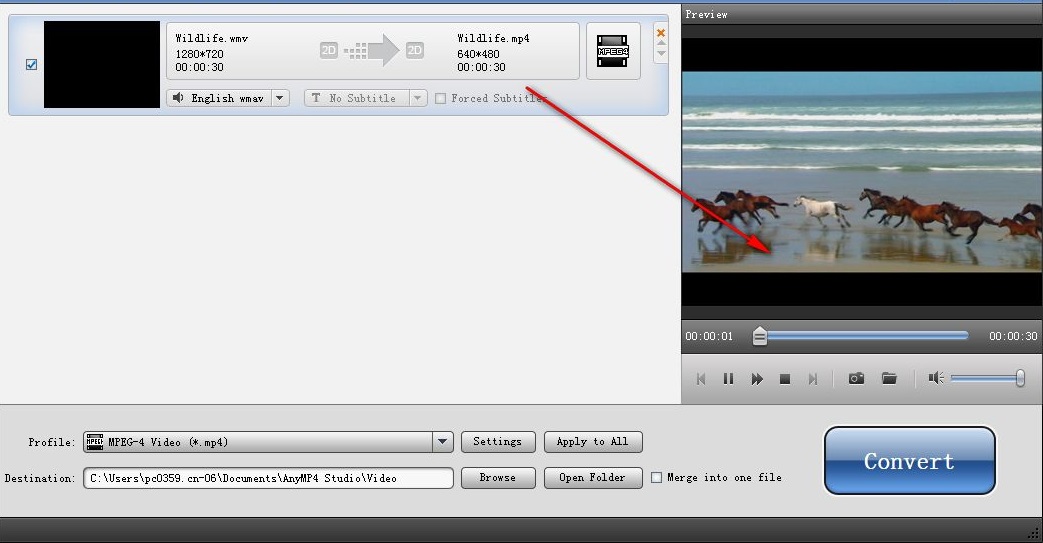The width and height of the screenshot is (1043, 543).
Task: Click the source resolution 1280*720 text
Action: tap(199, 54)
